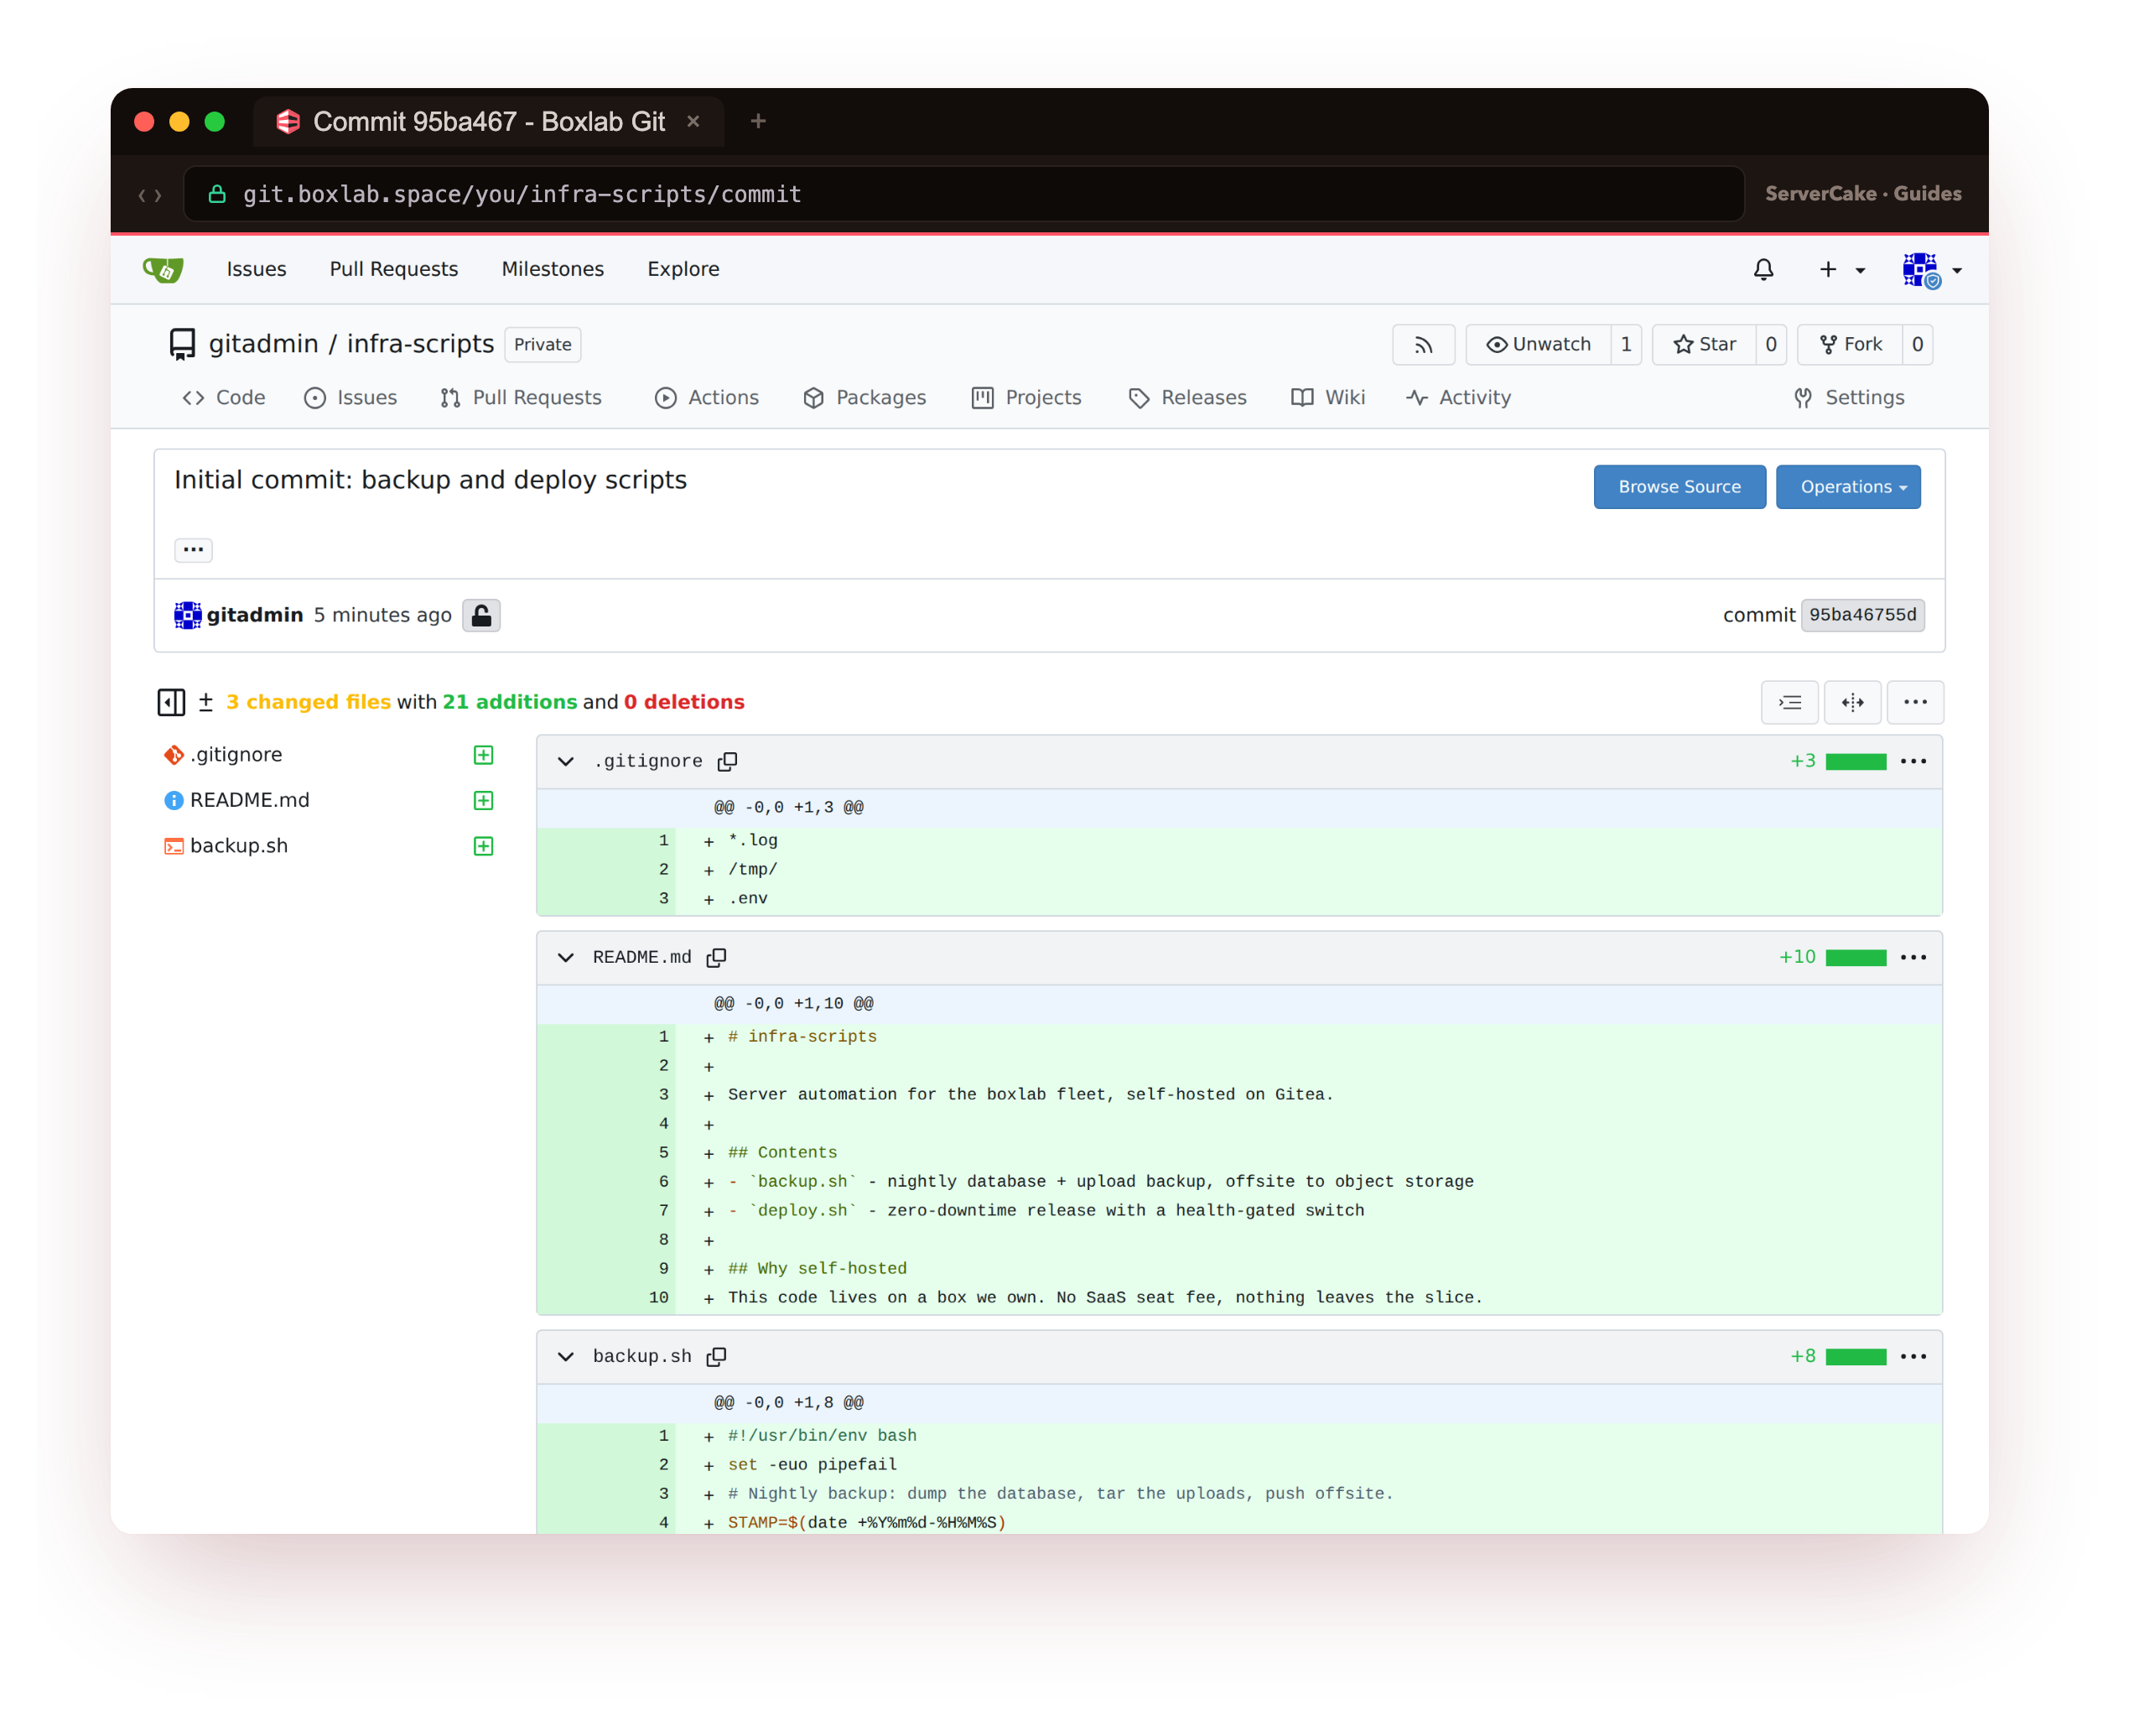Click added-file icon beside .gitignore in tree

point(483,755)
